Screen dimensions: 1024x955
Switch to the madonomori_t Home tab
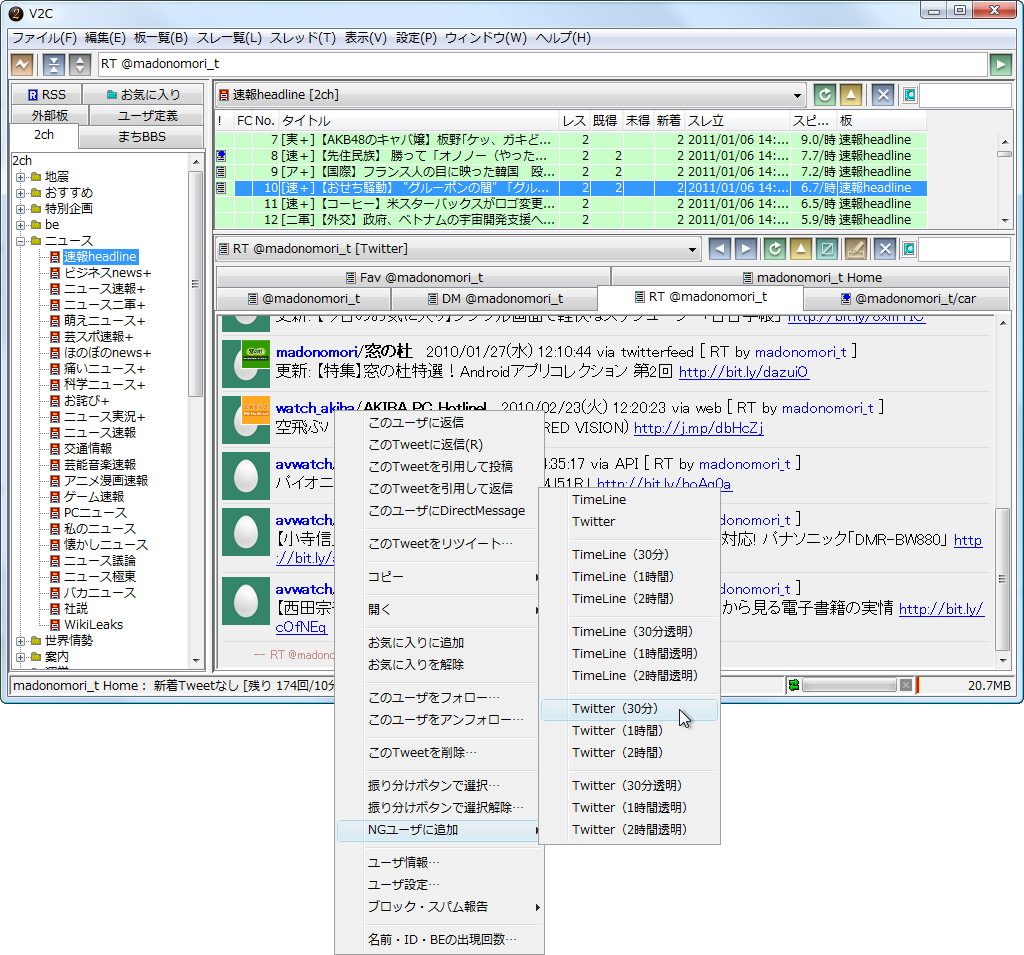[x=811, y=278]
